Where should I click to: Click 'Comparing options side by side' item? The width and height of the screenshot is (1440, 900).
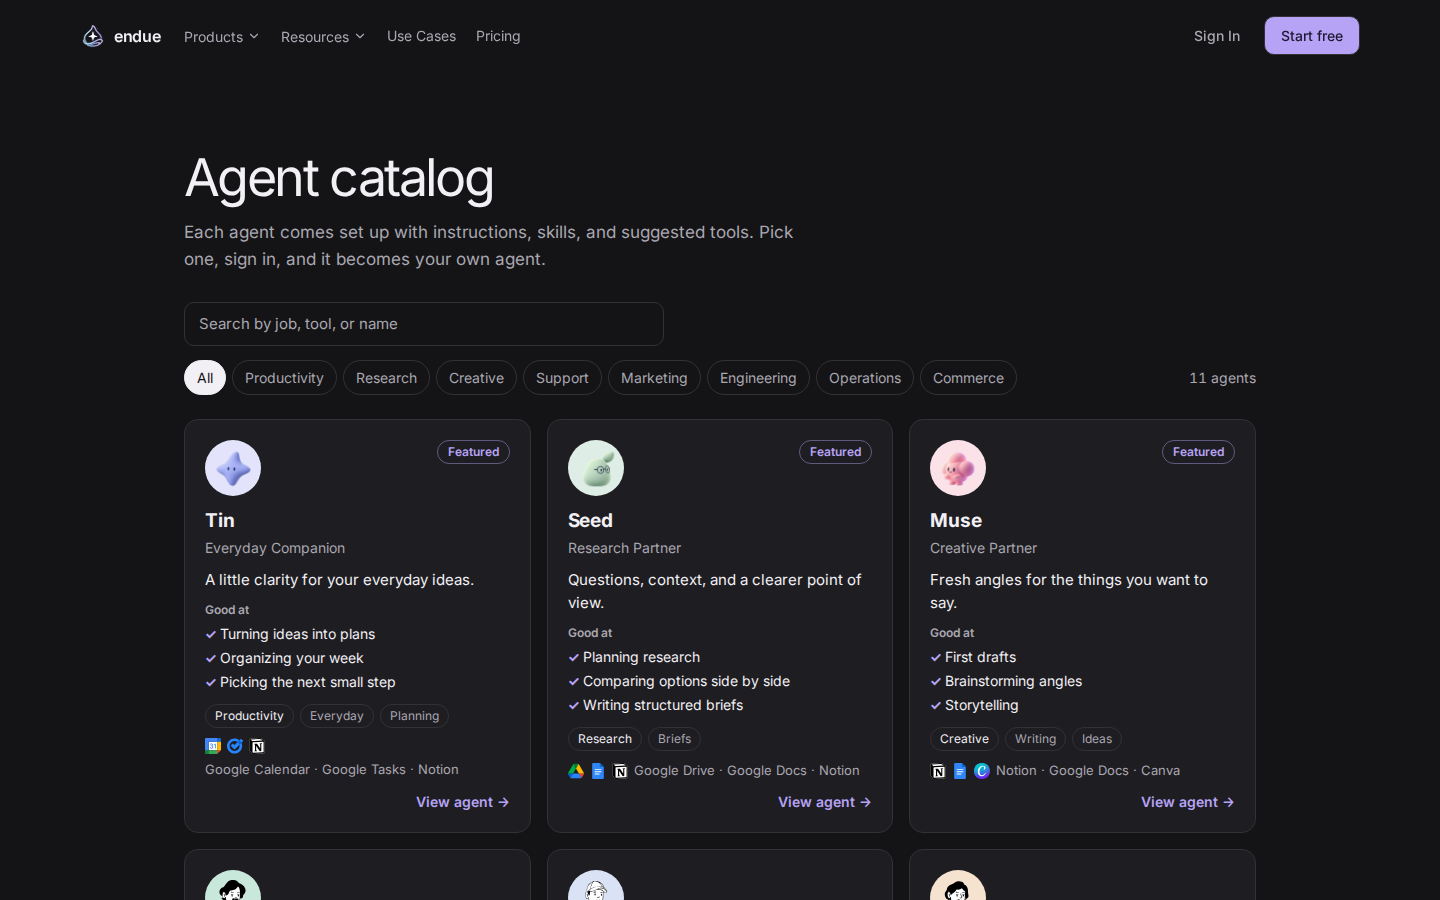pyautogui.click(x=686, y=681)
